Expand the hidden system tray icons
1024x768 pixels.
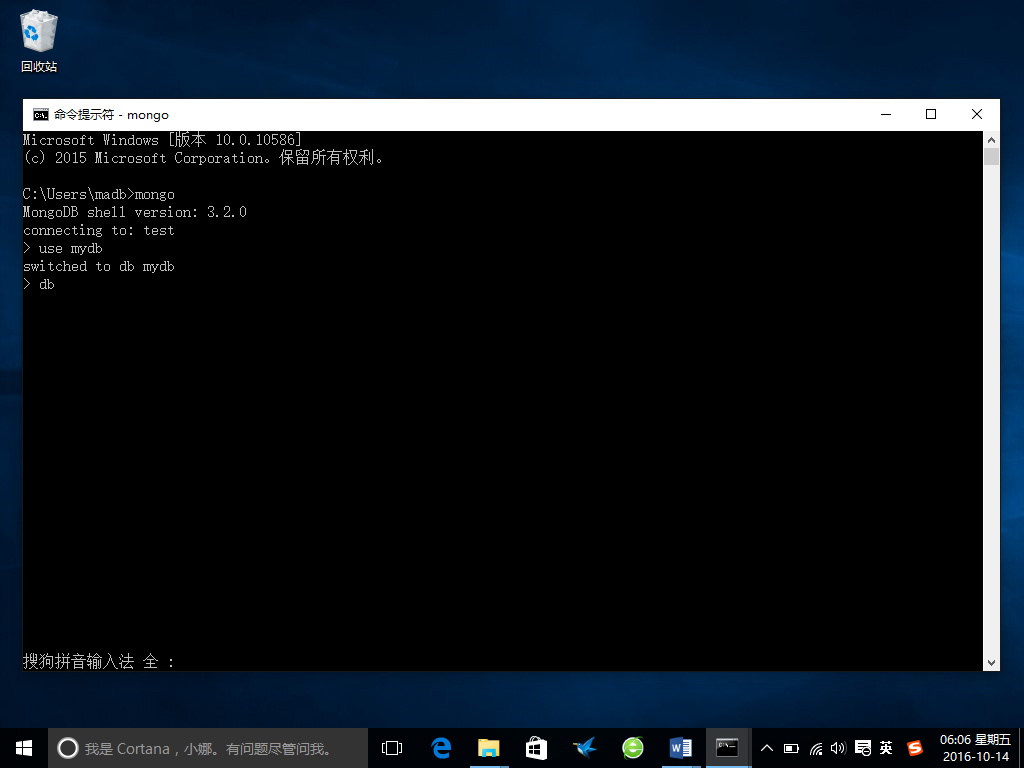tap(767, 748)
